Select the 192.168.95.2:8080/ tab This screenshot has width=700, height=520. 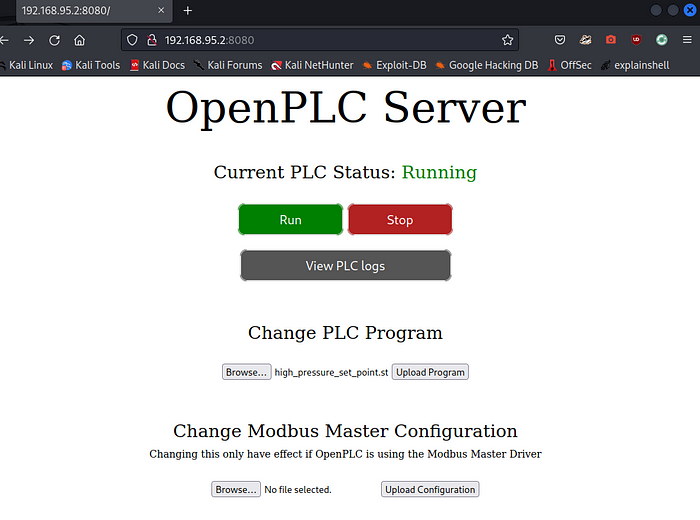(x=94, y=11)
